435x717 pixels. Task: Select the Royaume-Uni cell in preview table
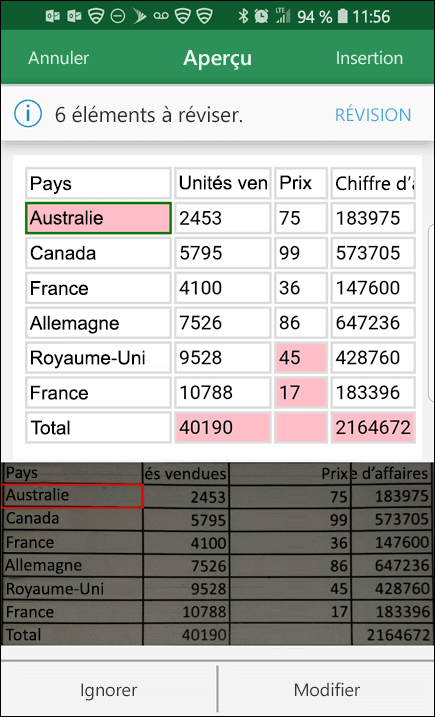click(98, 358)
